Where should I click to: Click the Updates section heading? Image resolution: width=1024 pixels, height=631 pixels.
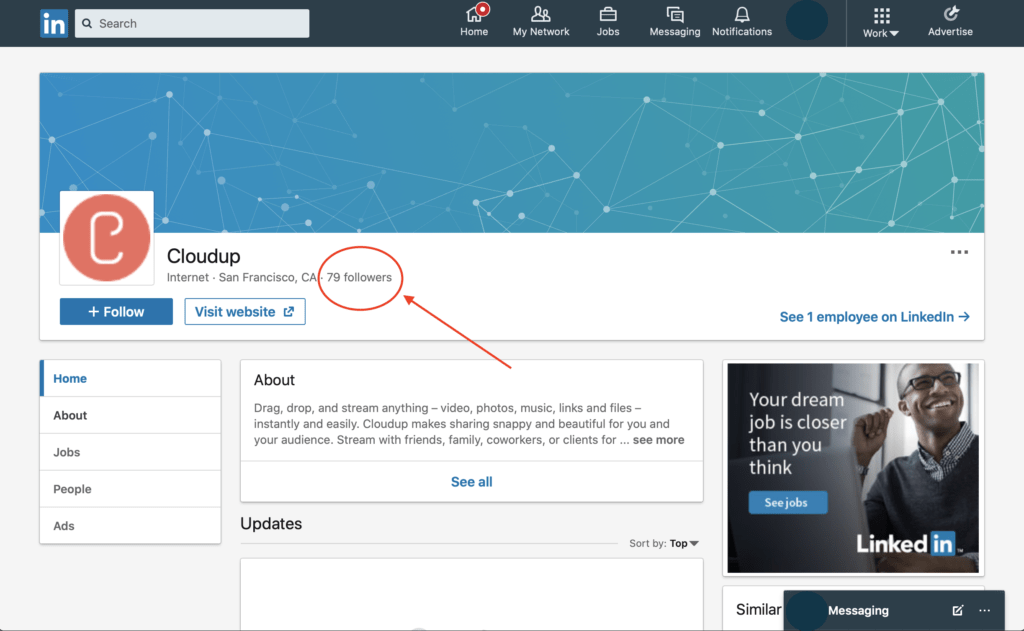coord(271,524)
